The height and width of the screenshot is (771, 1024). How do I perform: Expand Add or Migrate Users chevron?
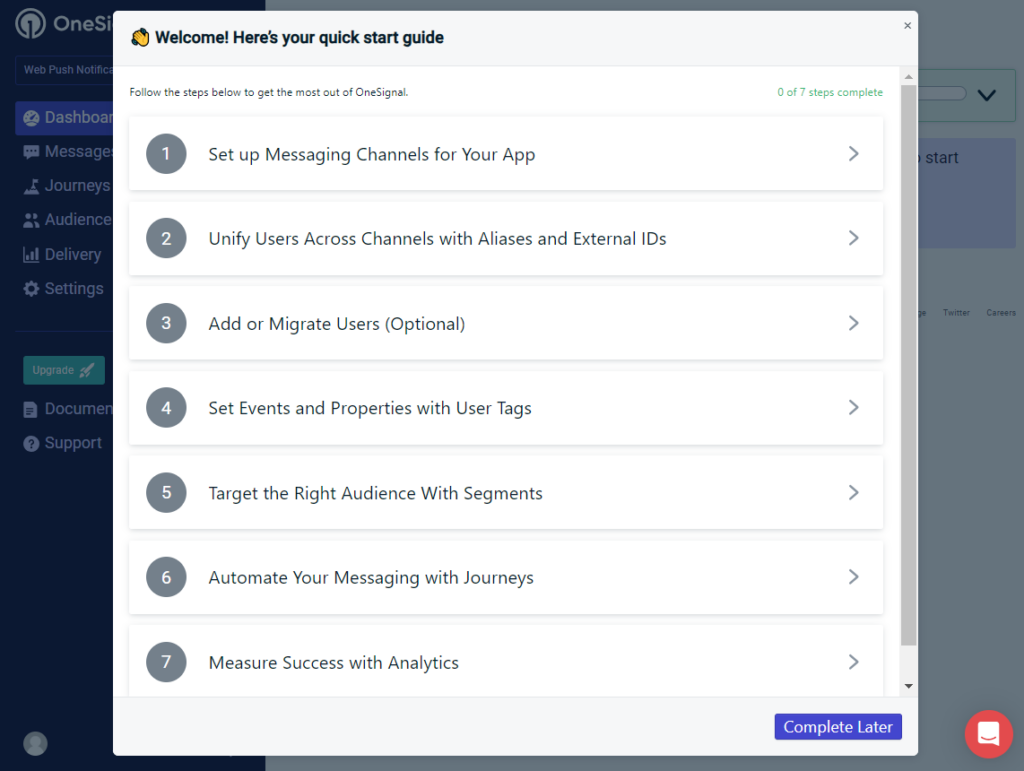[x=854, y=323]
